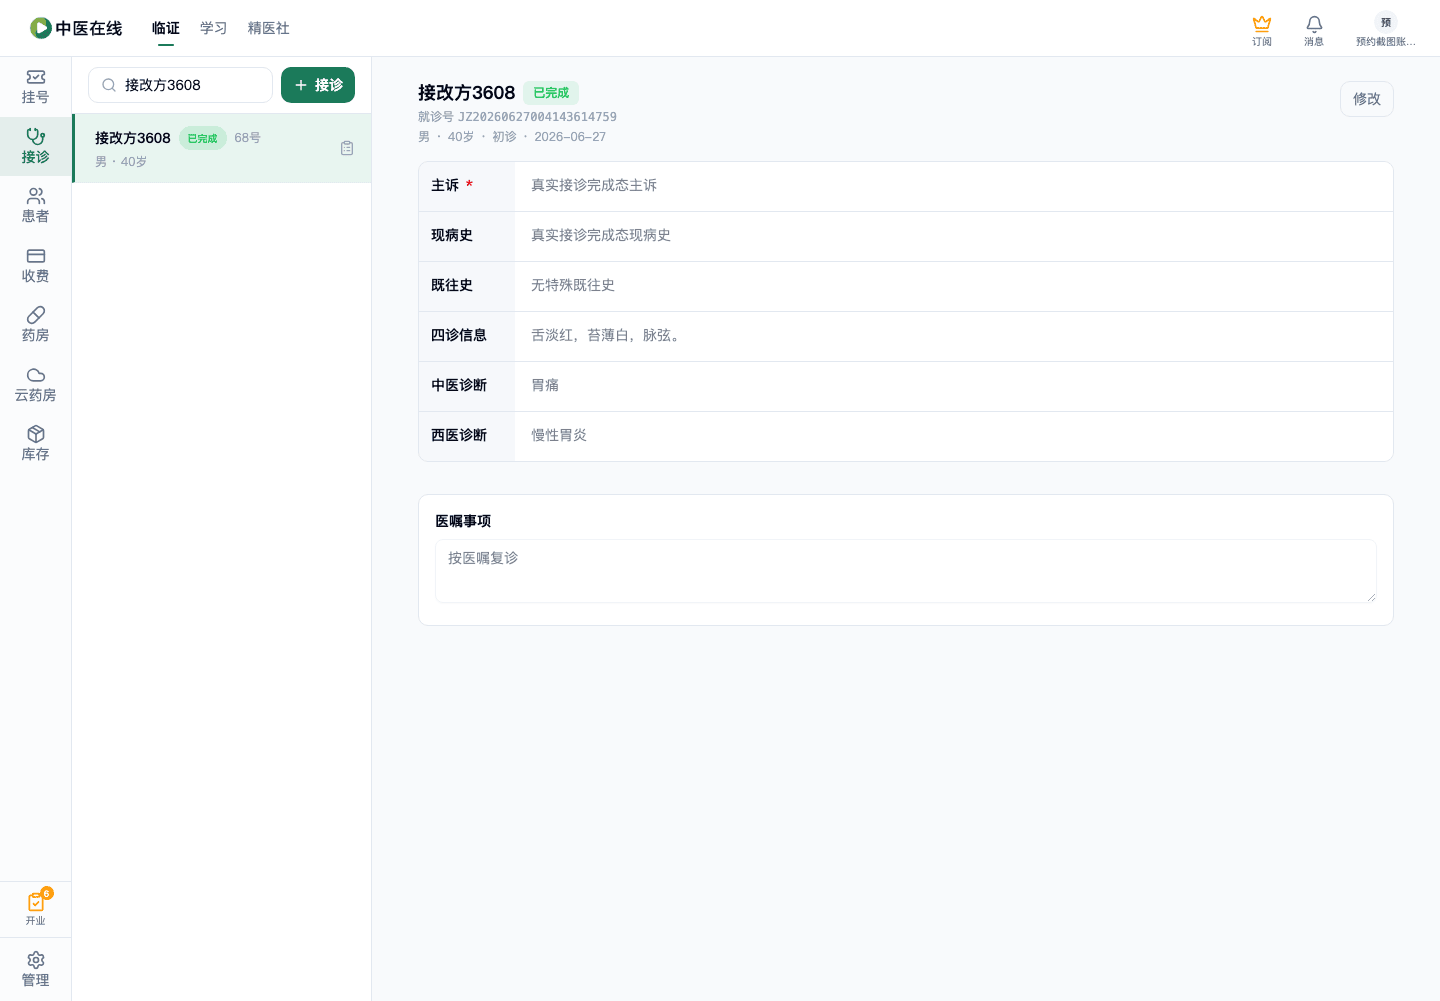
Task: Open the 药房 pharmacy sidebar icon
Action: point(36,315)
